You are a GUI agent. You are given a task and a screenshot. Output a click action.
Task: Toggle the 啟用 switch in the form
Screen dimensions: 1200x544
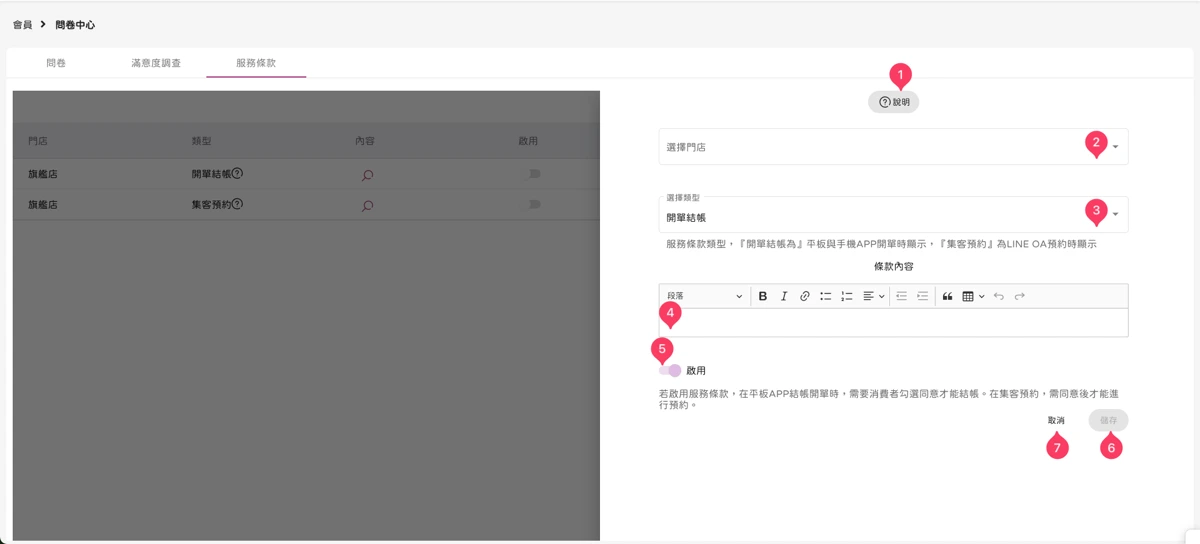click(x=670, y=370)
